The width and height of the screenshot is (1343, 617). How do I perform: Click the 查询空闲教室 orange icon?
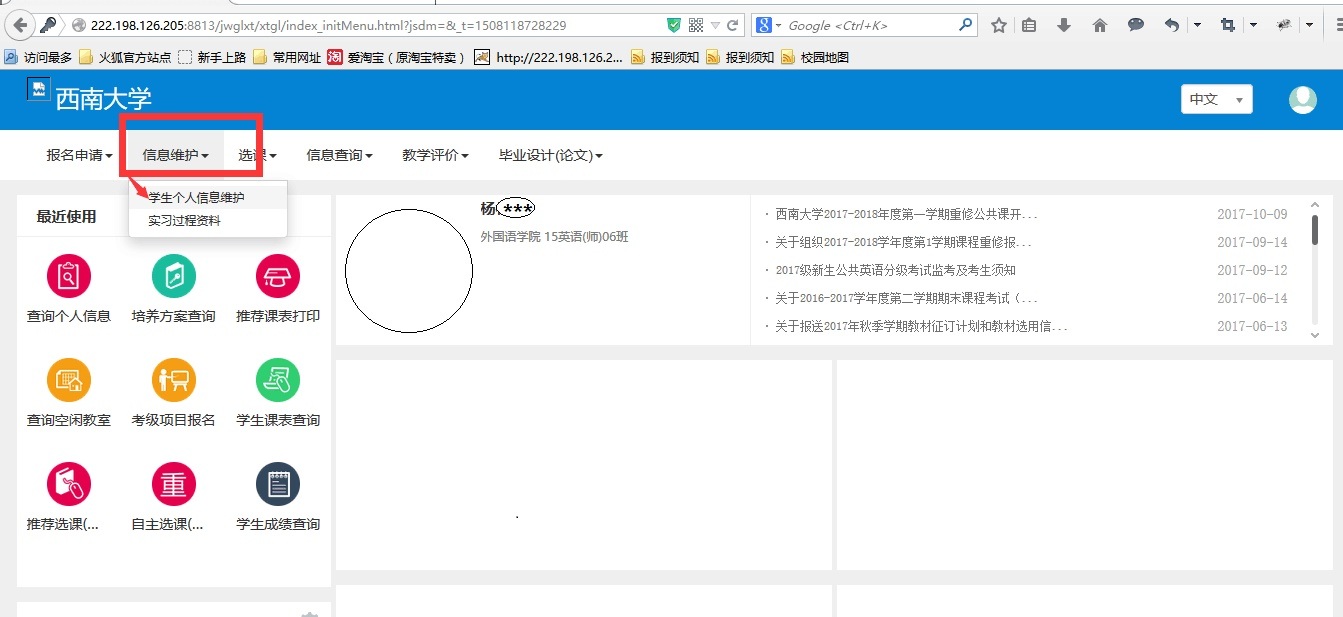coord(68,380)
